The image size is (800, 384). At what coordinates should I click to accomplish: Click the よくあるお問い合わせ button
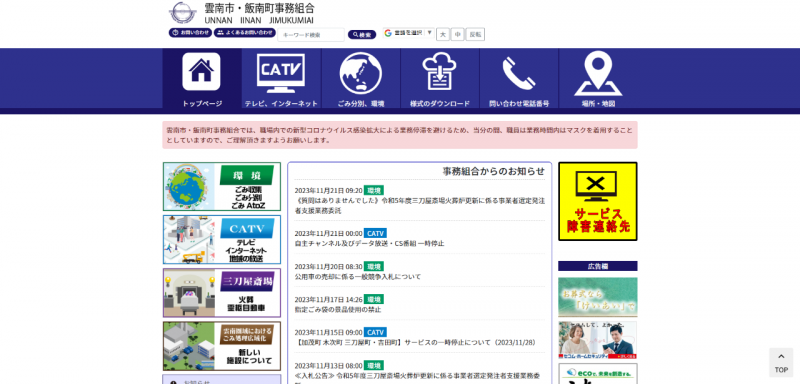click(x=244, y=33)
